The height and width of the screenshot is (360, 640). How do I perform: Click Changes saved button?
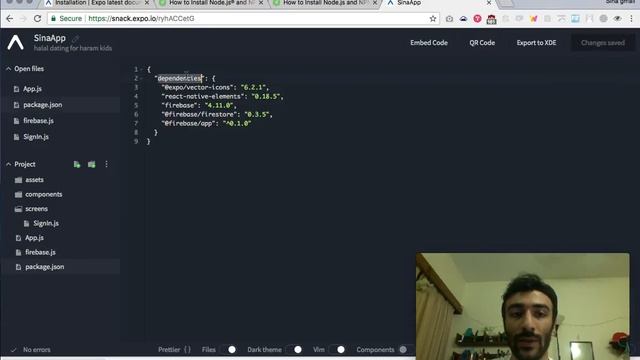[x=603, y=42]
